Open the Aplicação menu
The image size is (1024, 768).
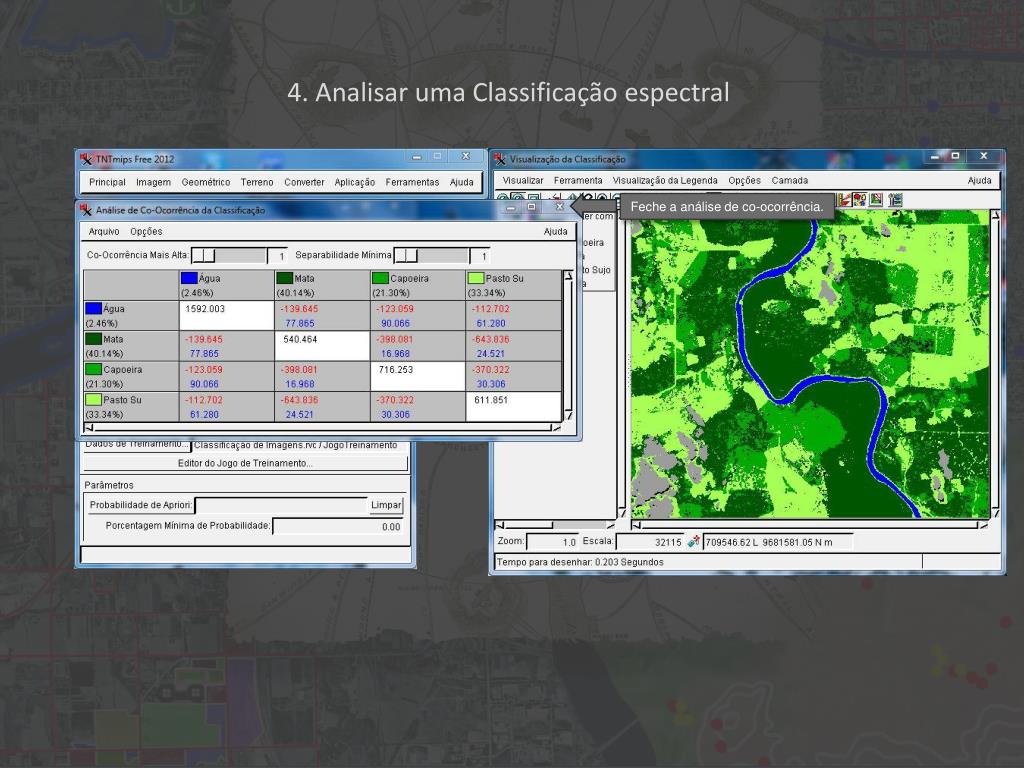(x=355, y=182)
